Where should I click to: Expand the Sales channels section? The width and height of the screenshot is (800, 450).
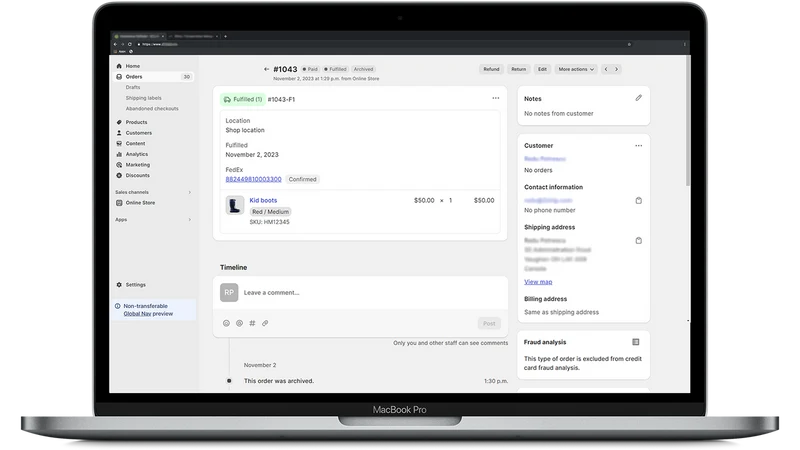[x=190, y=192]
